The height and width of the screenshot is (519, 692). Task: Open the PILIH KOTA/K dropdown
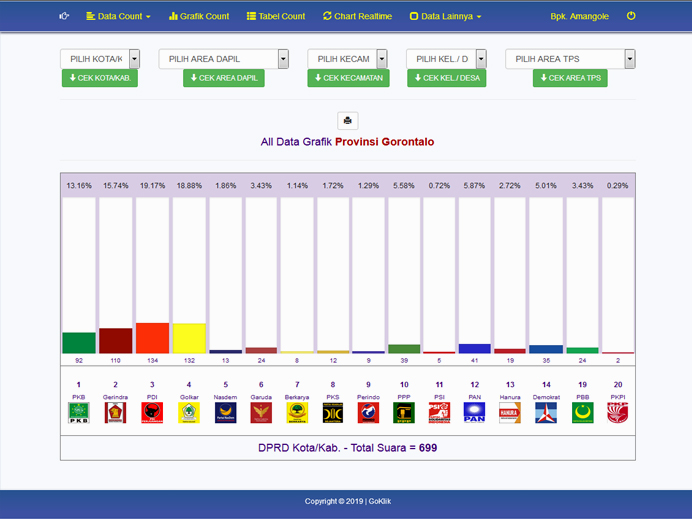click(x=100, y=59)
